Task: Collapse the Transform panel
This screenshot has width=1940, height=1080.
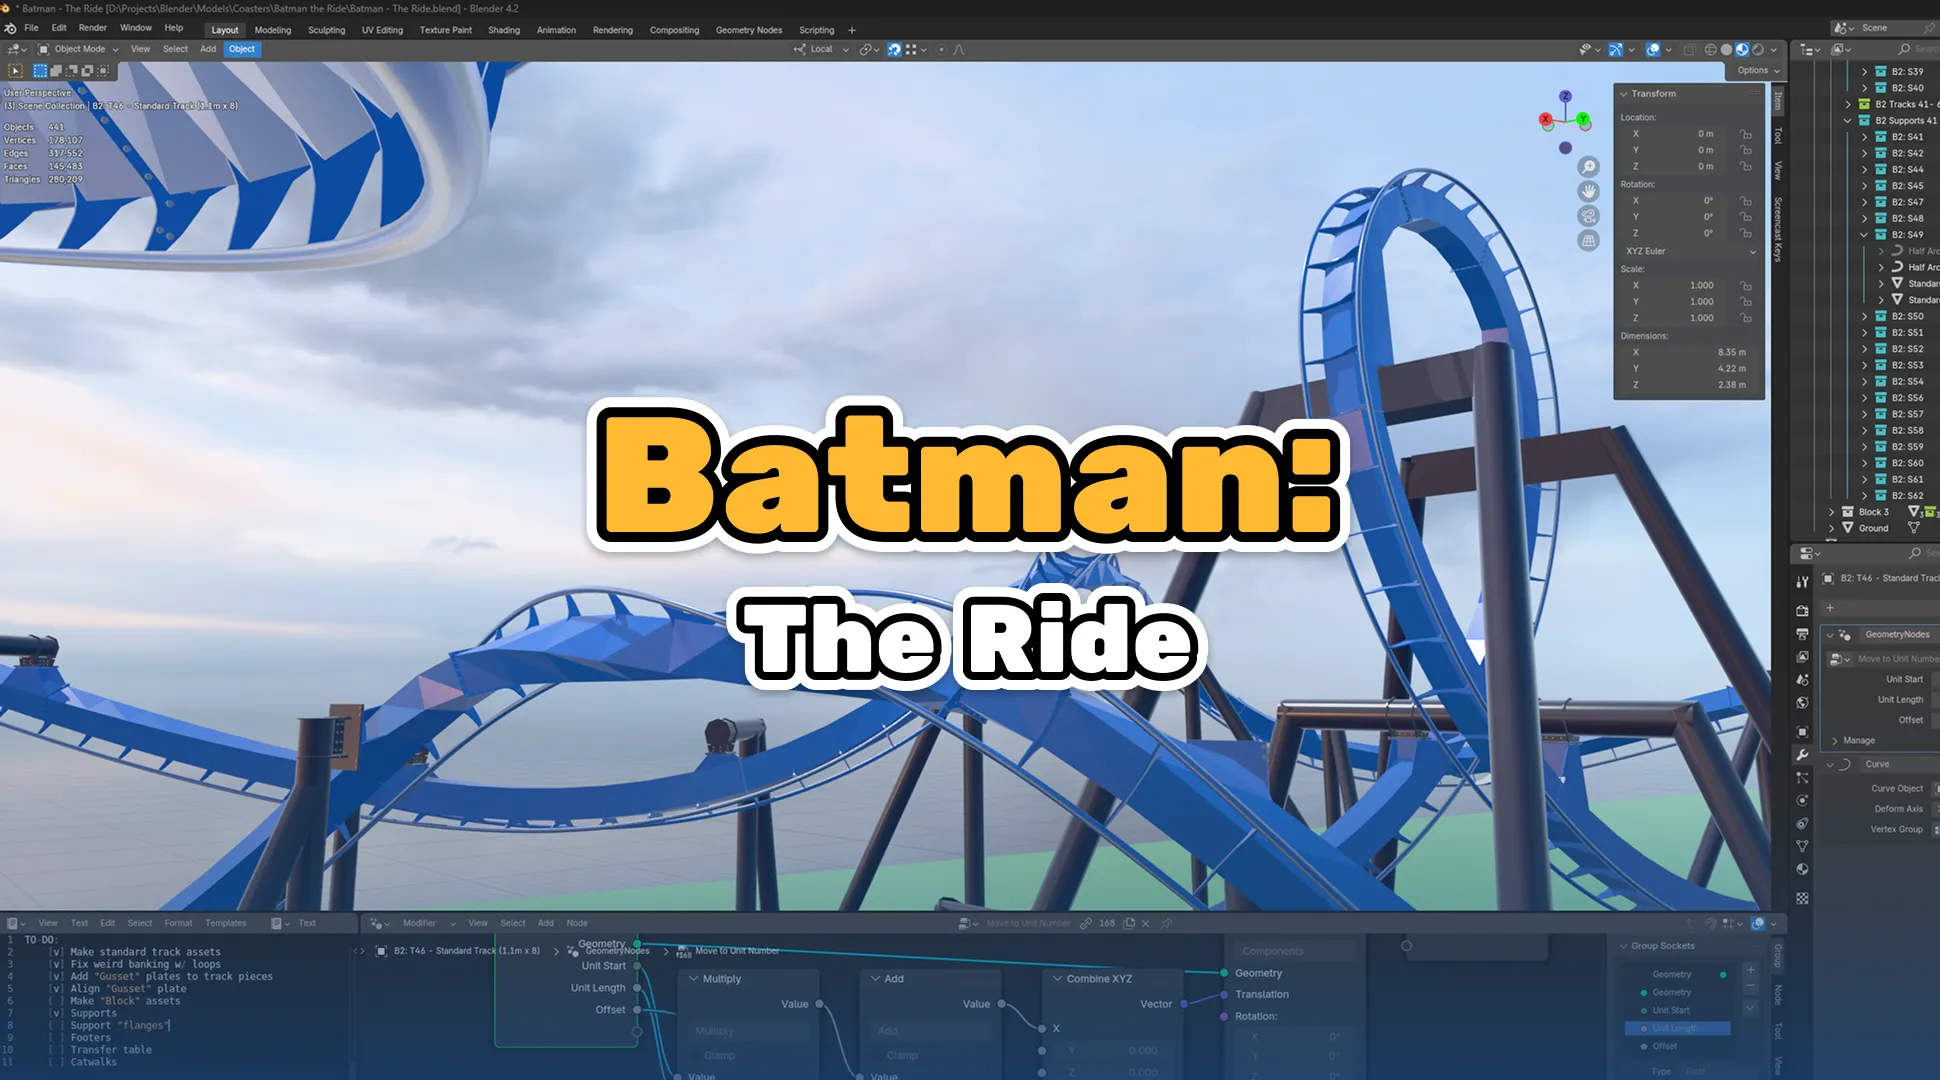Action: point(1623,94)
